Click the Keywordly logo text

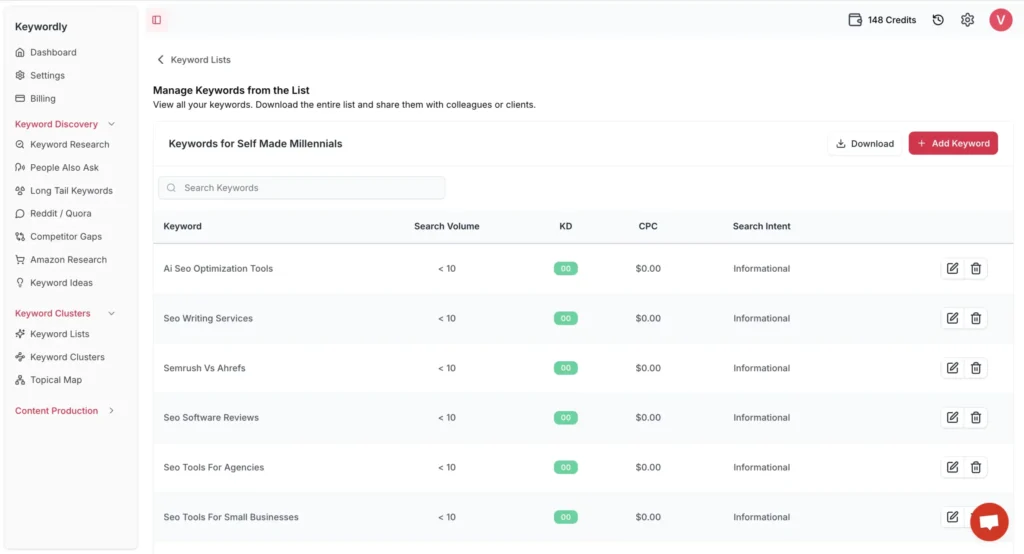tap(41, 27)
